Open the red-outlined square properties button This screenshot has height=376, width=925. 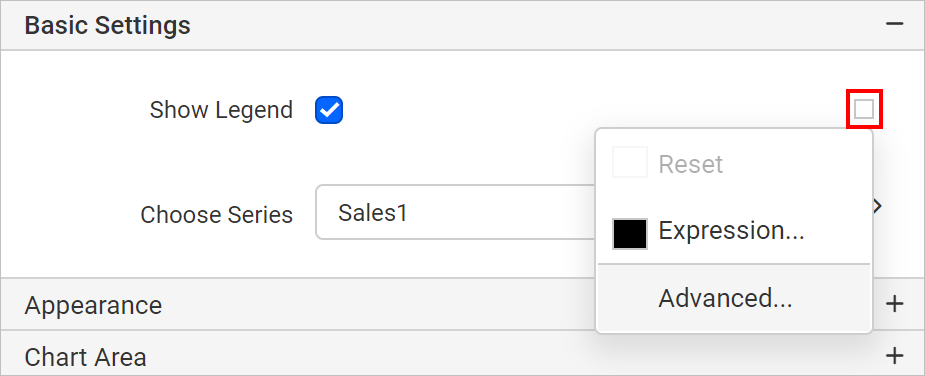click(864, 109)
